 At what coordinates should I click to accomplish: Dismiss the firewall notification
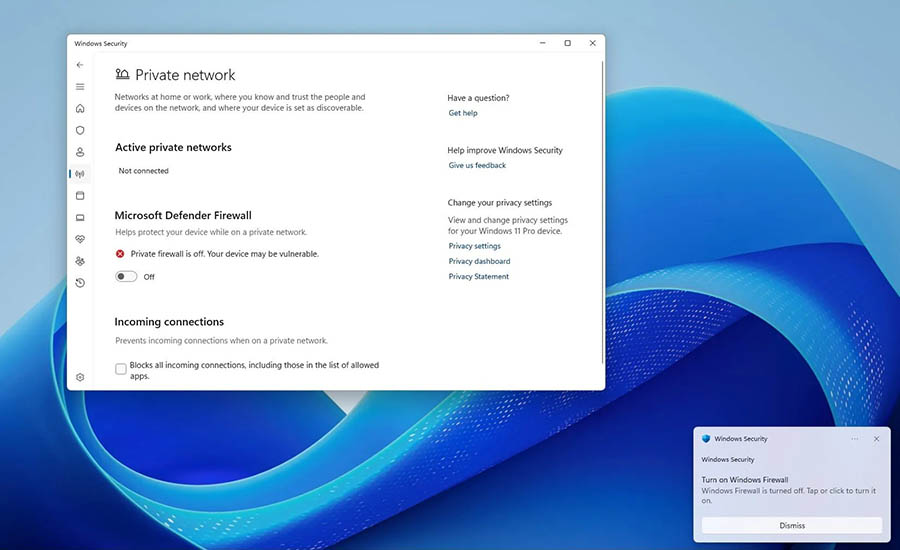(x=792, y=525)
